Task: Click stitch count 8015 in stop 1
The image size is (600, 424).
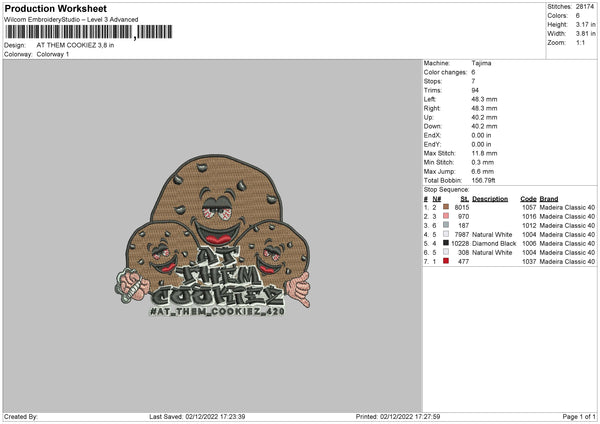Action: point(462,207)
